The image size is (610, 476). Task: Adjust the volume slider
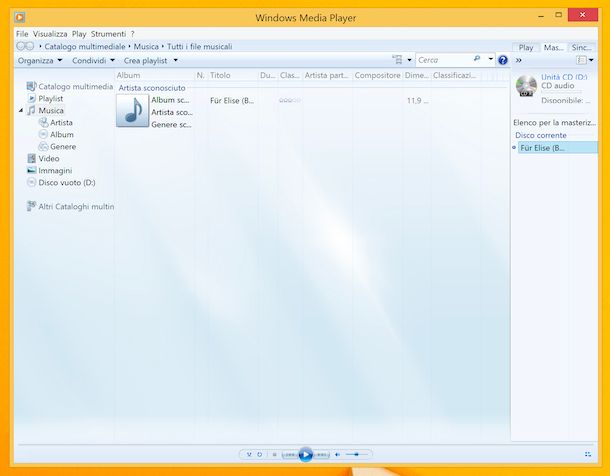pyautogui.click(x=356, y=454)
